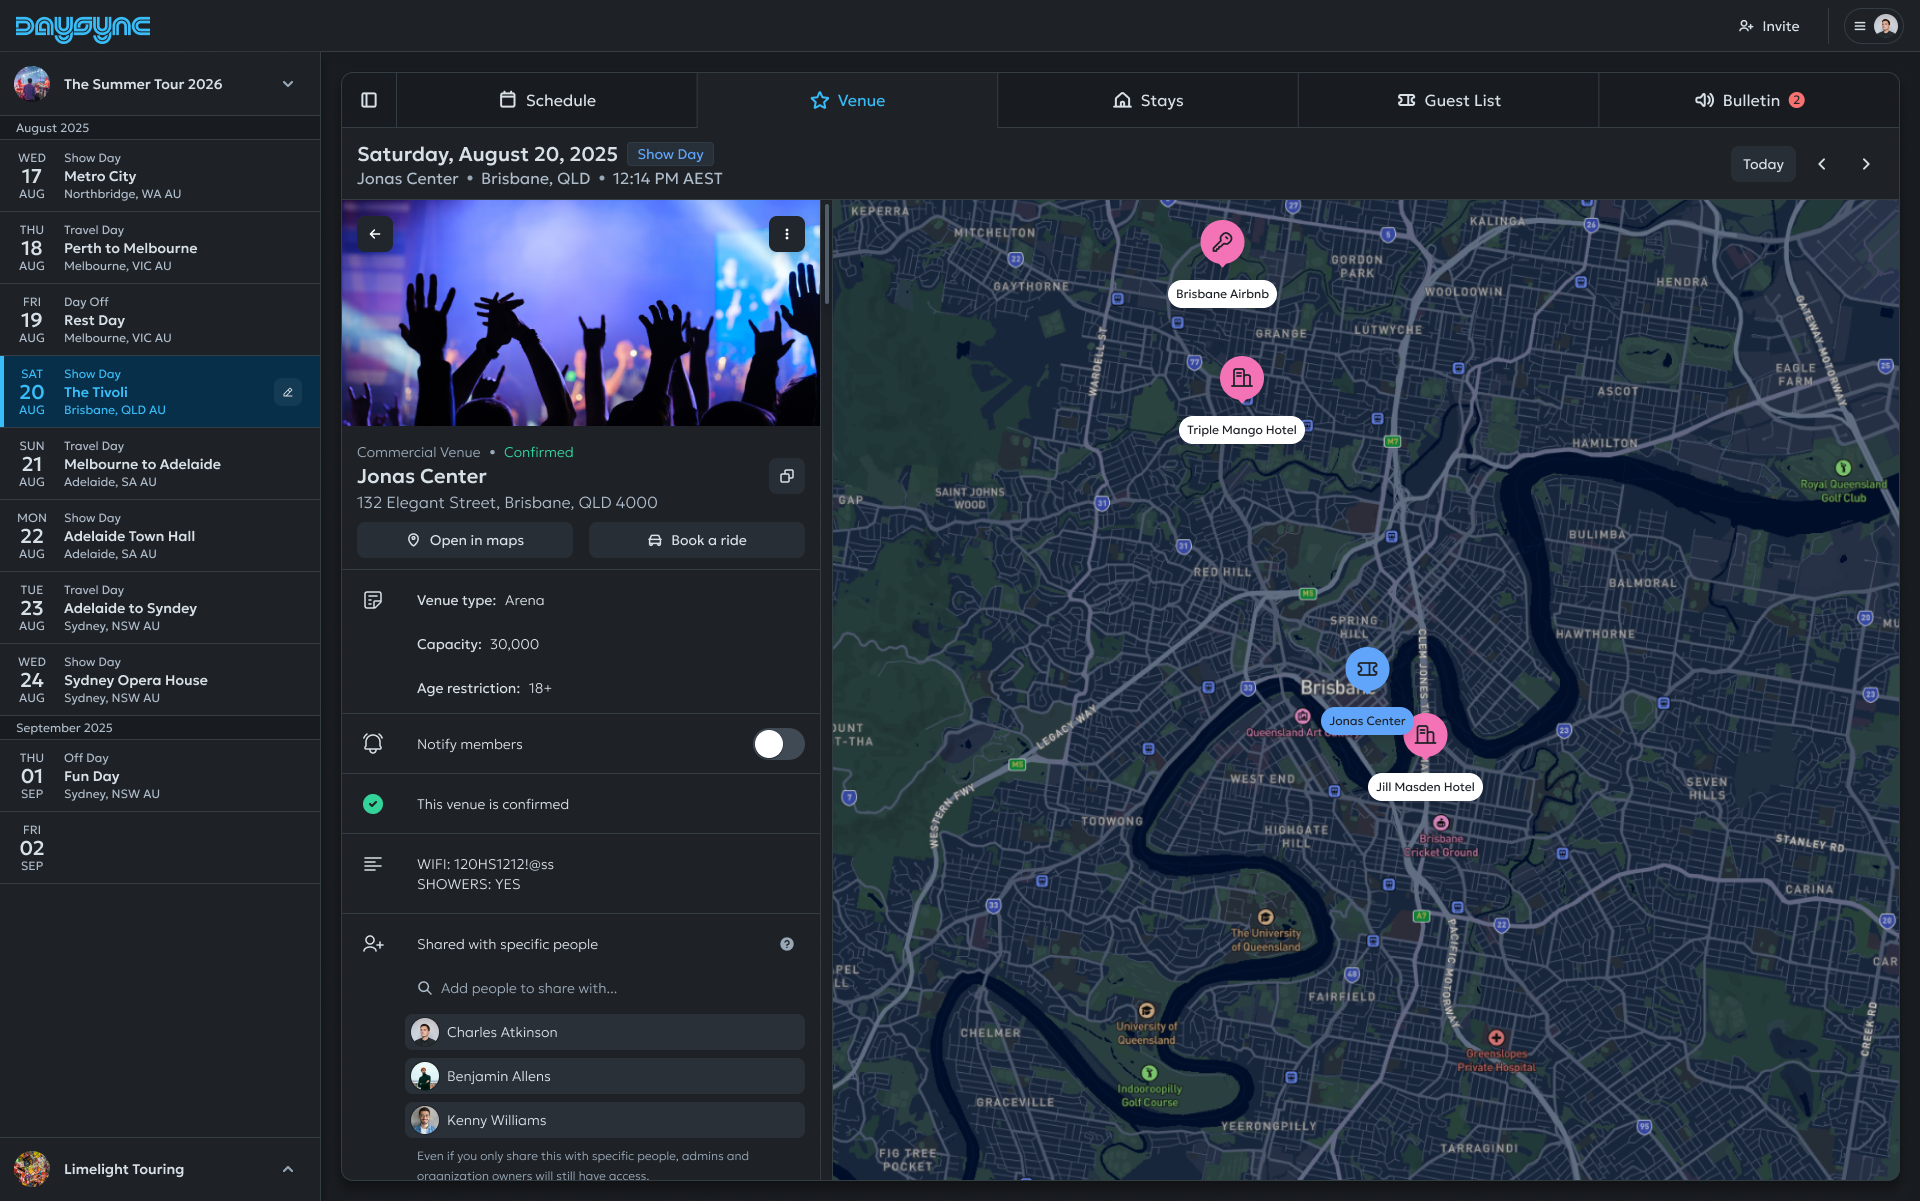Expand The Summer Tour 2026 dropdown
The width and height of the screenshot is (1920, 1201).
click(x=288, y=84)
